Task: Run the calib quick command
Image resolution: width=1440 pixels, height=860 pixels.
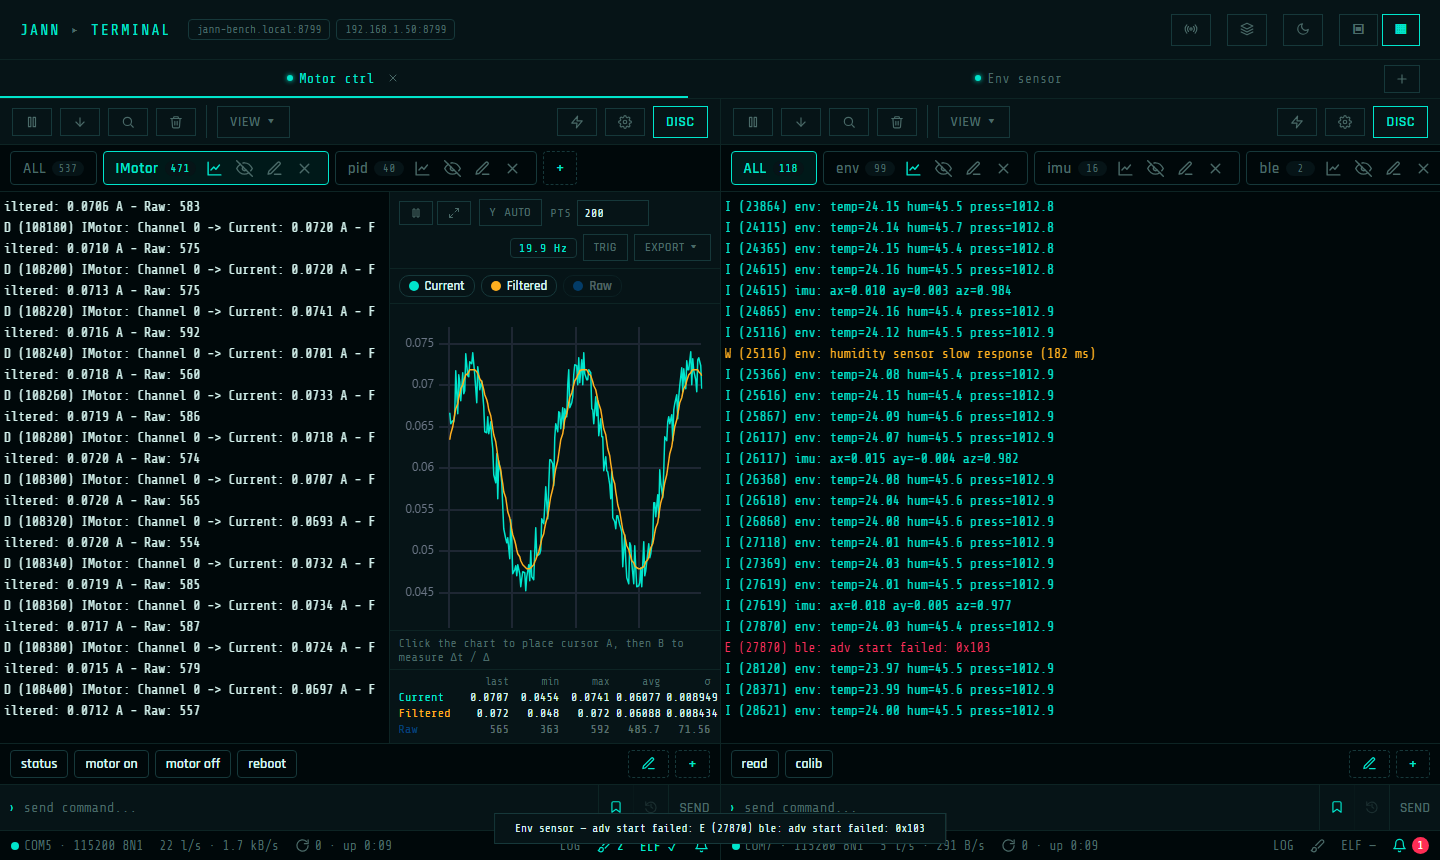Action: point(809,764)
